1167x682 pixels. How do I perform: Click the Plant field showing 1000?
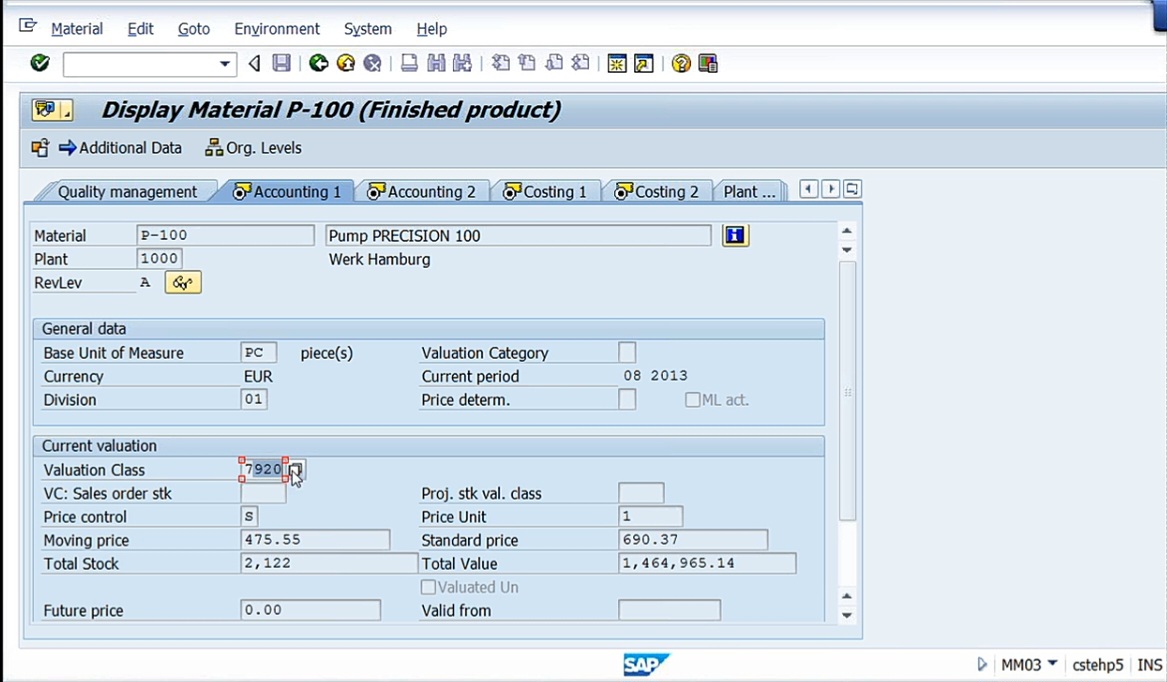pyautogui.click(x=159, y=258)
